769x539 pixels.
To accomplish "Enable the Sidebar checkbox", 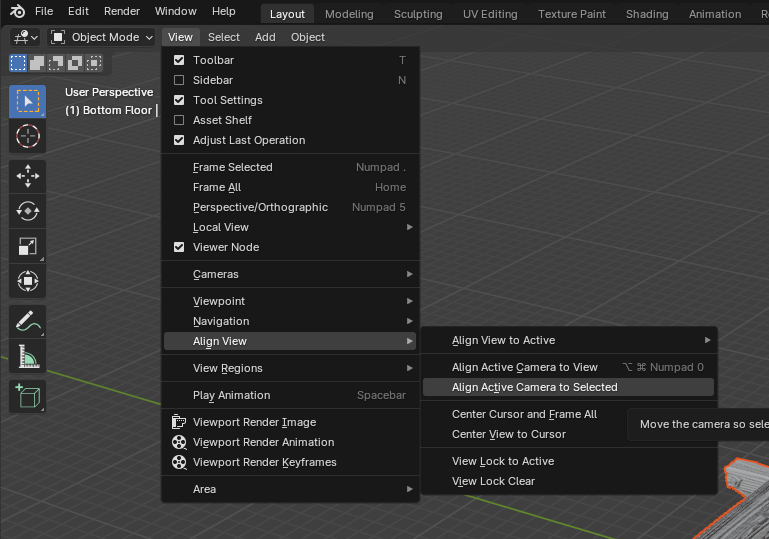I will [180, 80].
